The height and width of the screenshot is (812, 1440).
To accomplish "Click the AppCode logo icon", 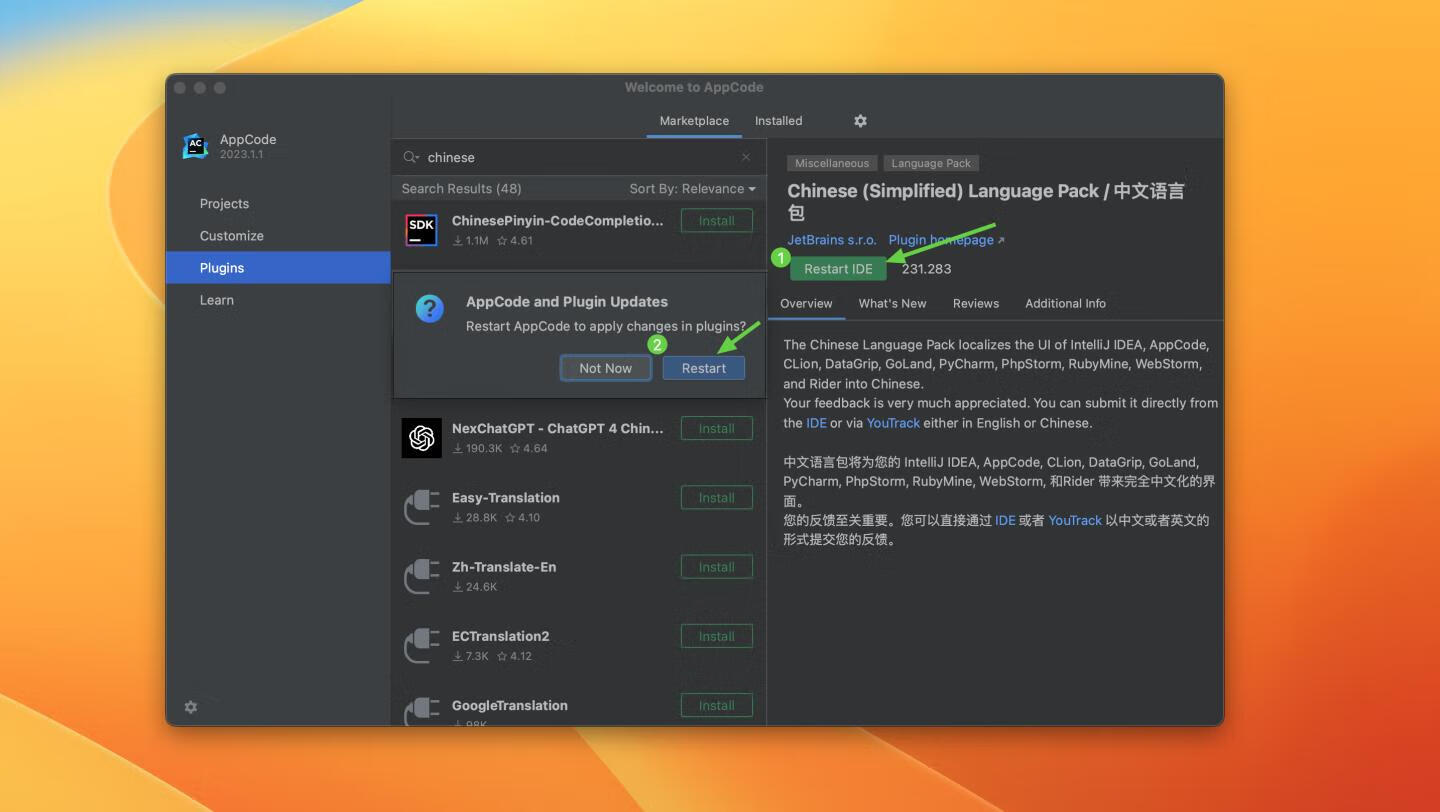I will (x=195, y=146).
